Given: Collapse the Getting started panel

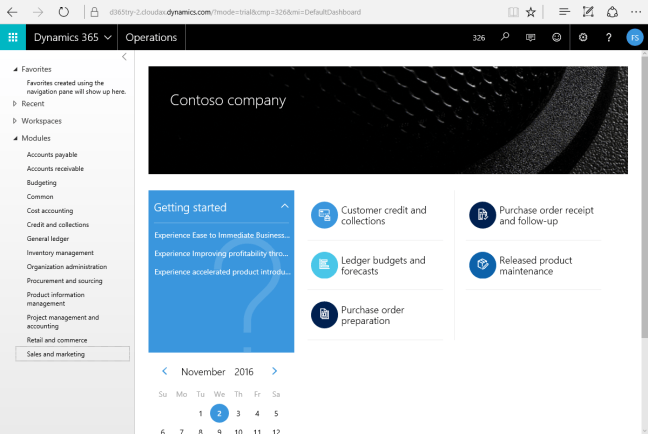Looking at the screenshot, I should [284, 207].
